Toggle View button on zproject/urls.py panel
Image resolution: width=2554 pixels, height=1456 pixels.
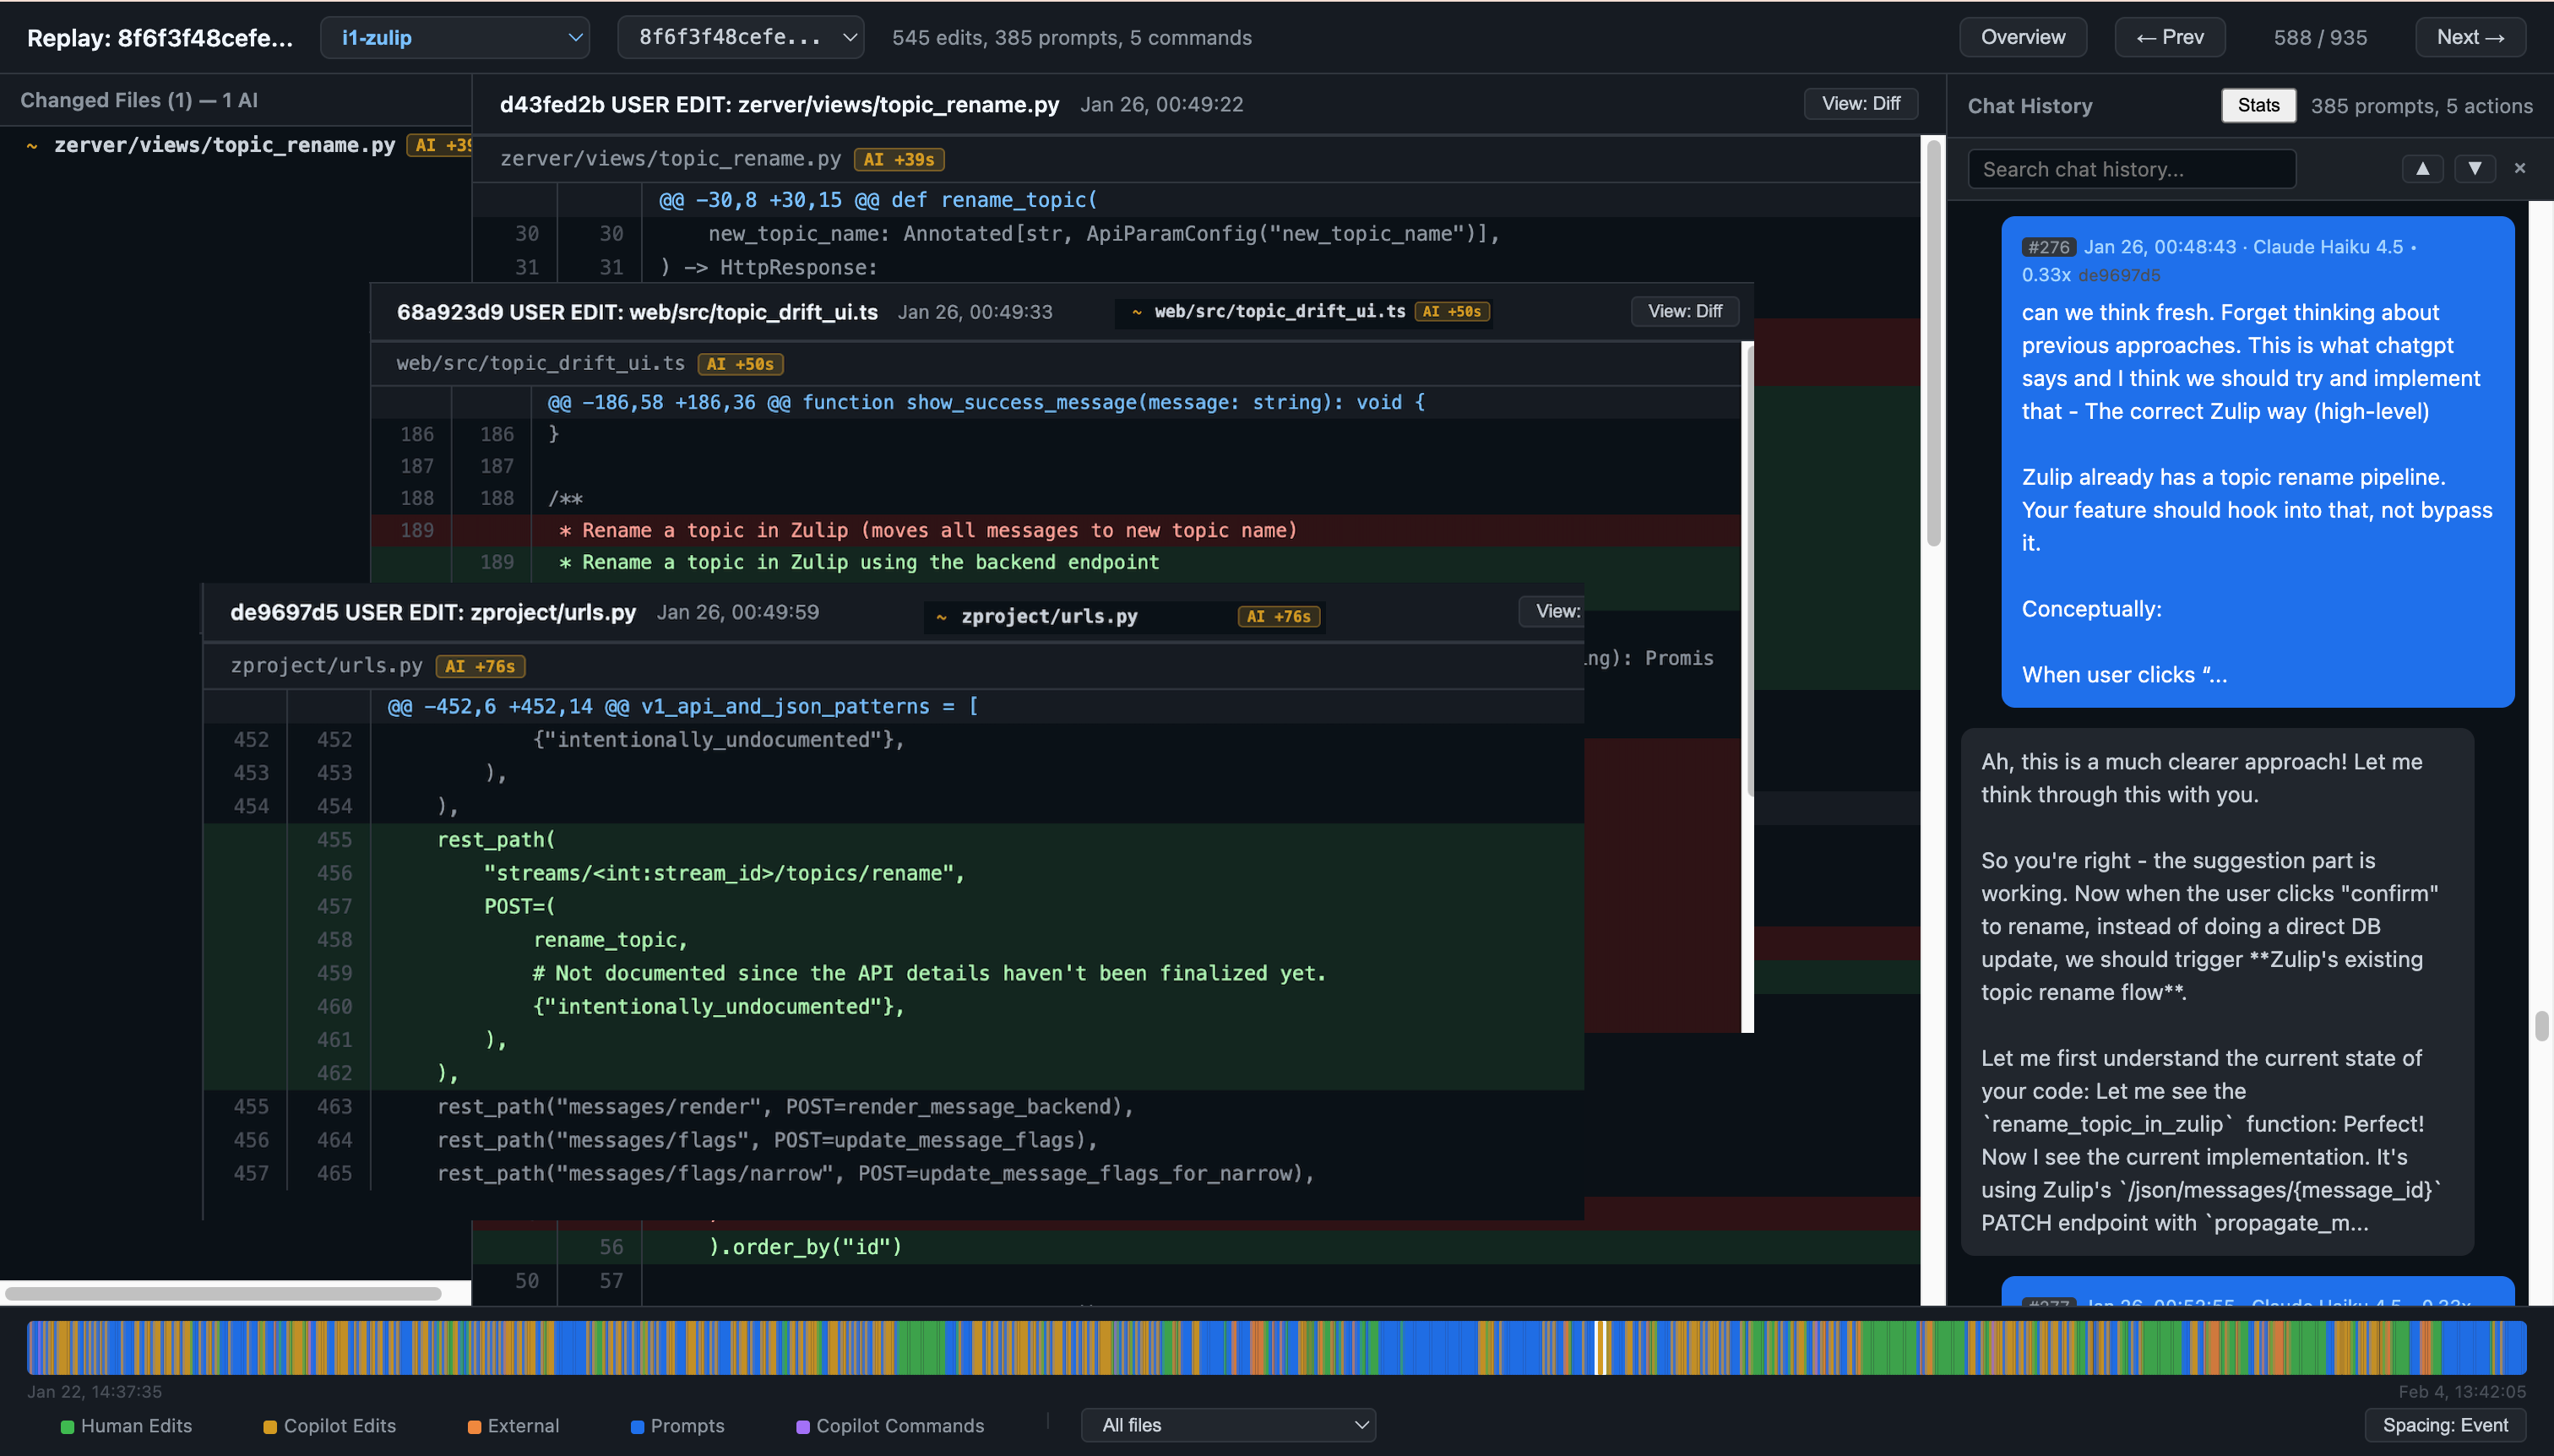pos(1552,611)
